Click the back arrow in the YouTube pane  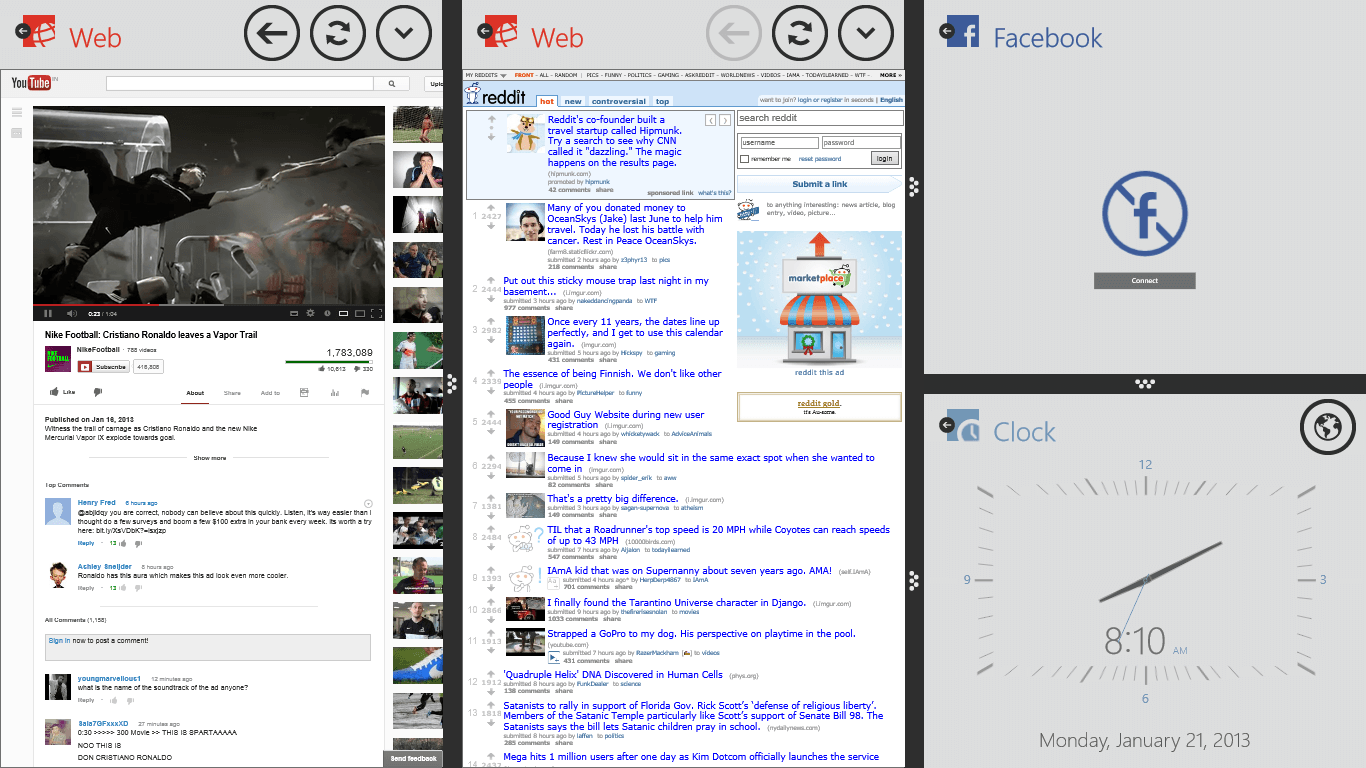pyautogui.click(x=272, y=35)
